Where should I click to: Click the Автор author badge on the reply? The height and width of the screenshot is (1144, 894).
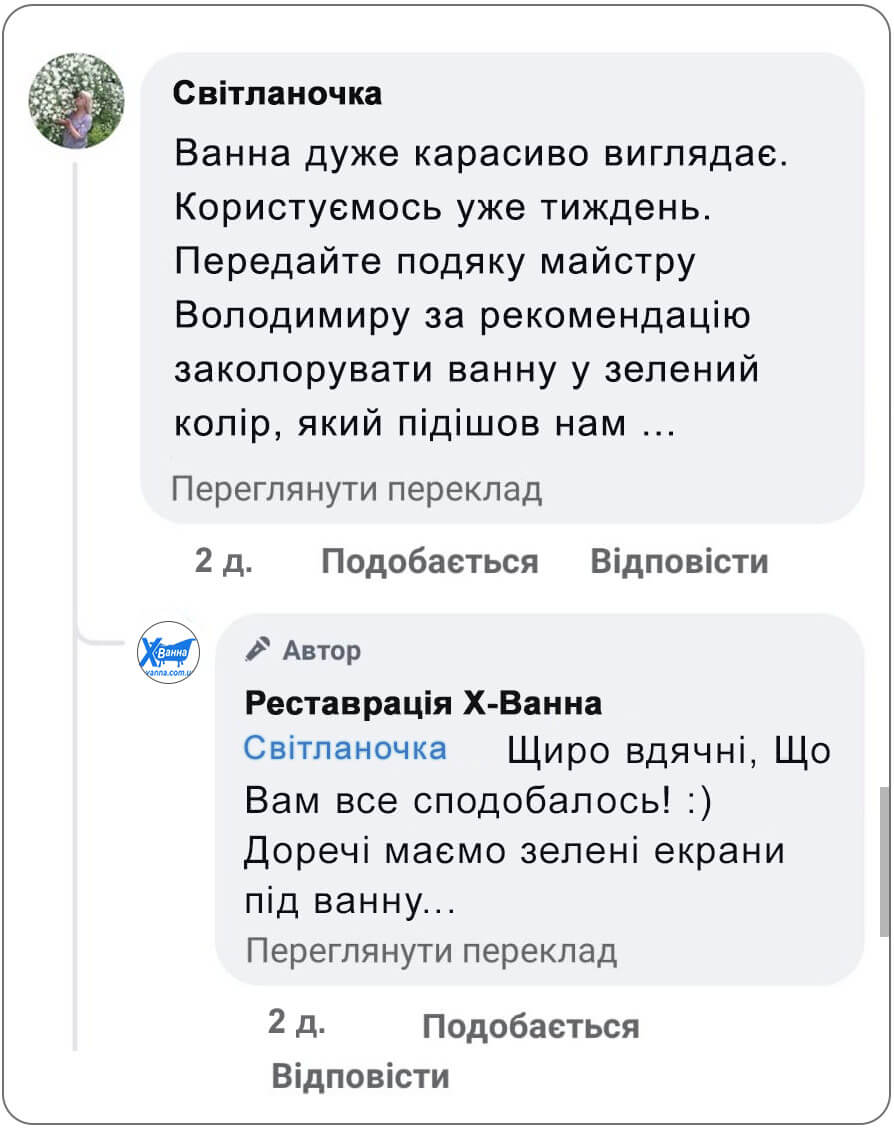tap(321, 650)
